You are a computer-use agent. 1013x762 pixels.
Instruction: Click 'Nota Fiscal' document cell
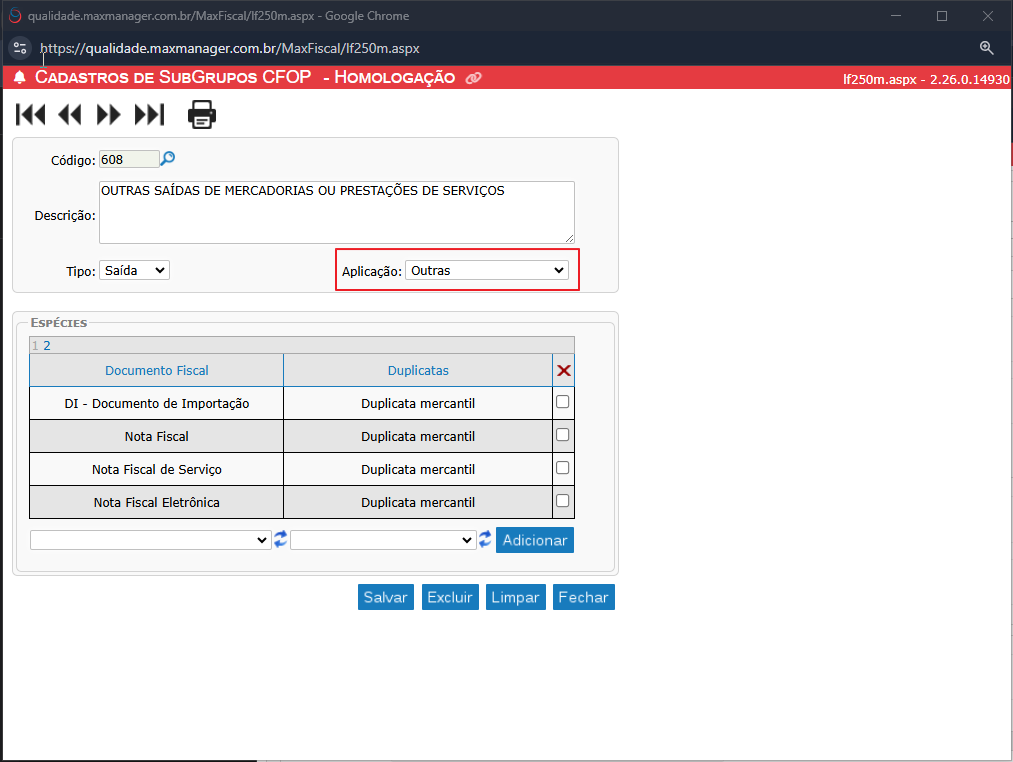pyautogui.click(x=156, y=436)
